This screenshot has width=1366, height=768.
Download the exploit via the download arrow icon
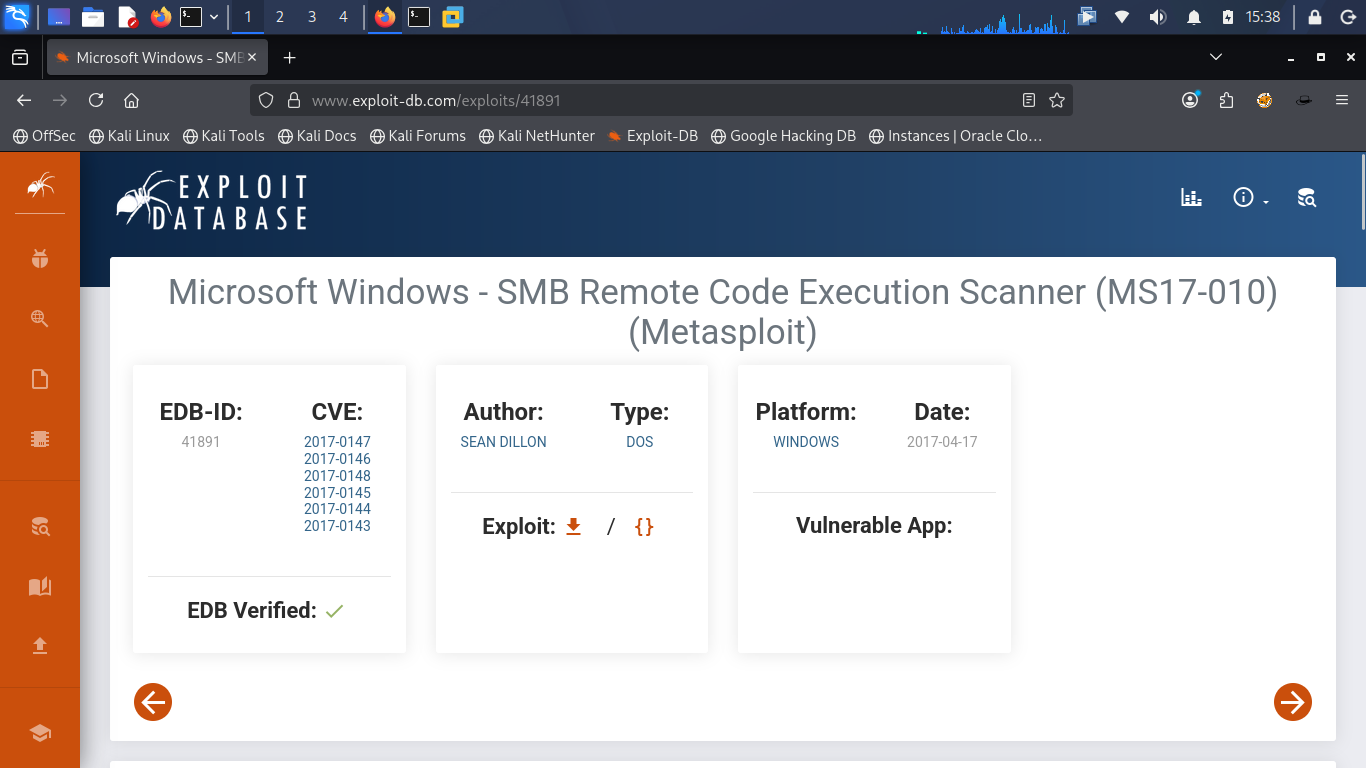coord(573,526)
